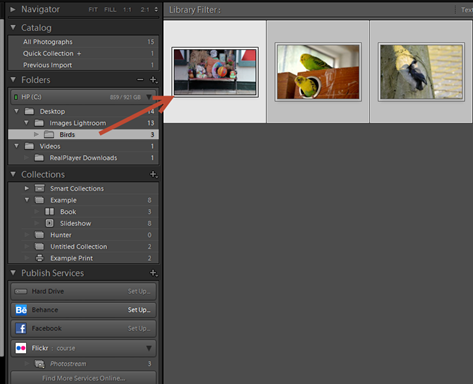This screenshot has height=384, width=473.
Task: Click the Facebook service icon
Action: point(21,328)
